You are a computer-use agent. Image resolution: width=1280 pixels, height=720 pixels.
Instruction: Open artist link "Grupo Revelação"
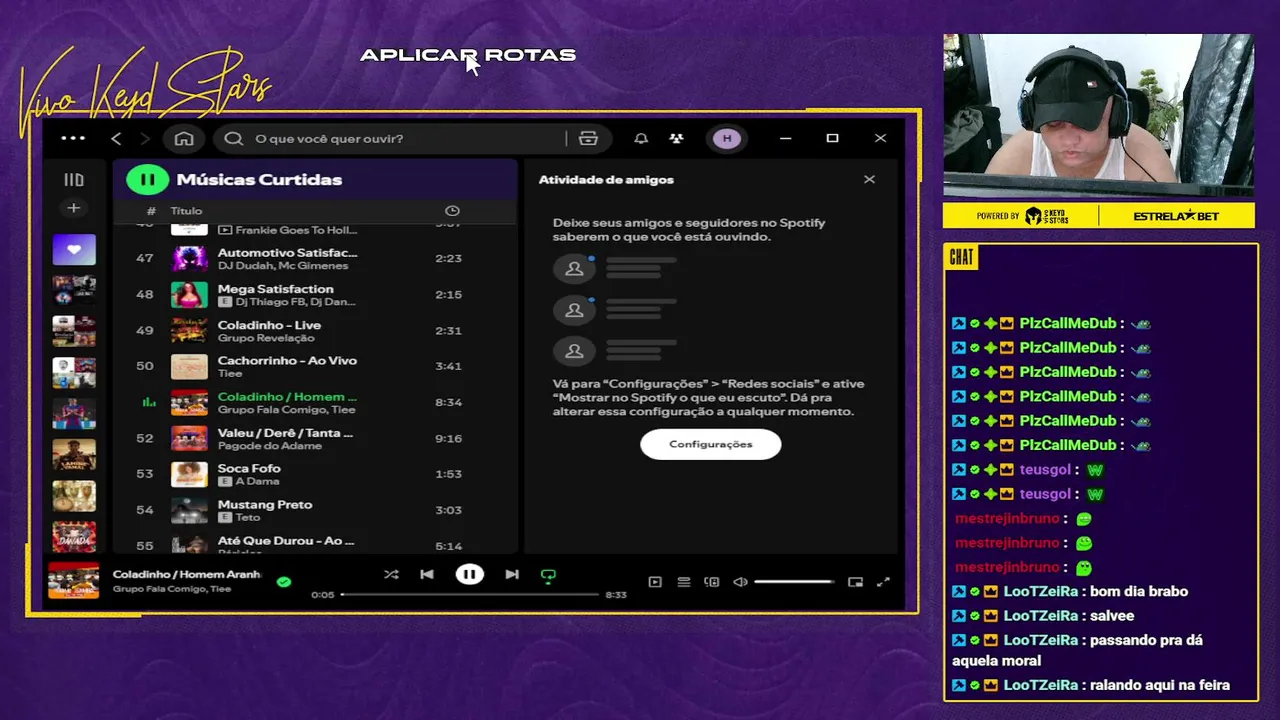265,338
